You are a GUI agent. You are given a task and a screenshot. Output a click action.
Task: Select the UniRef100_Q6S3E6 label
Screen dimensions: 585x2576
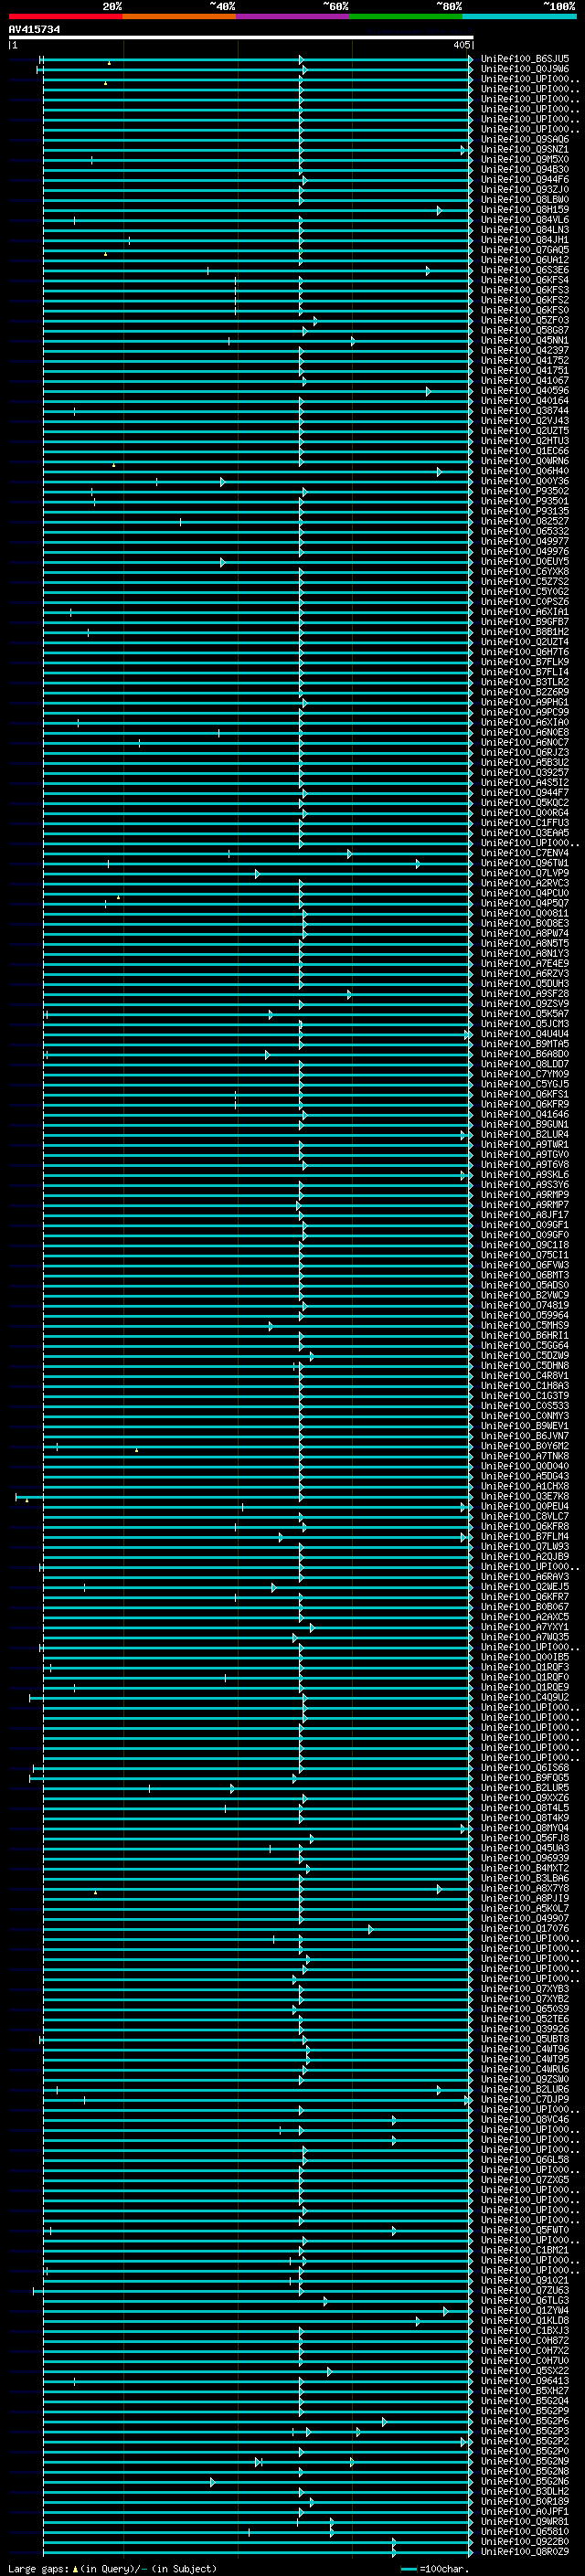525,270
